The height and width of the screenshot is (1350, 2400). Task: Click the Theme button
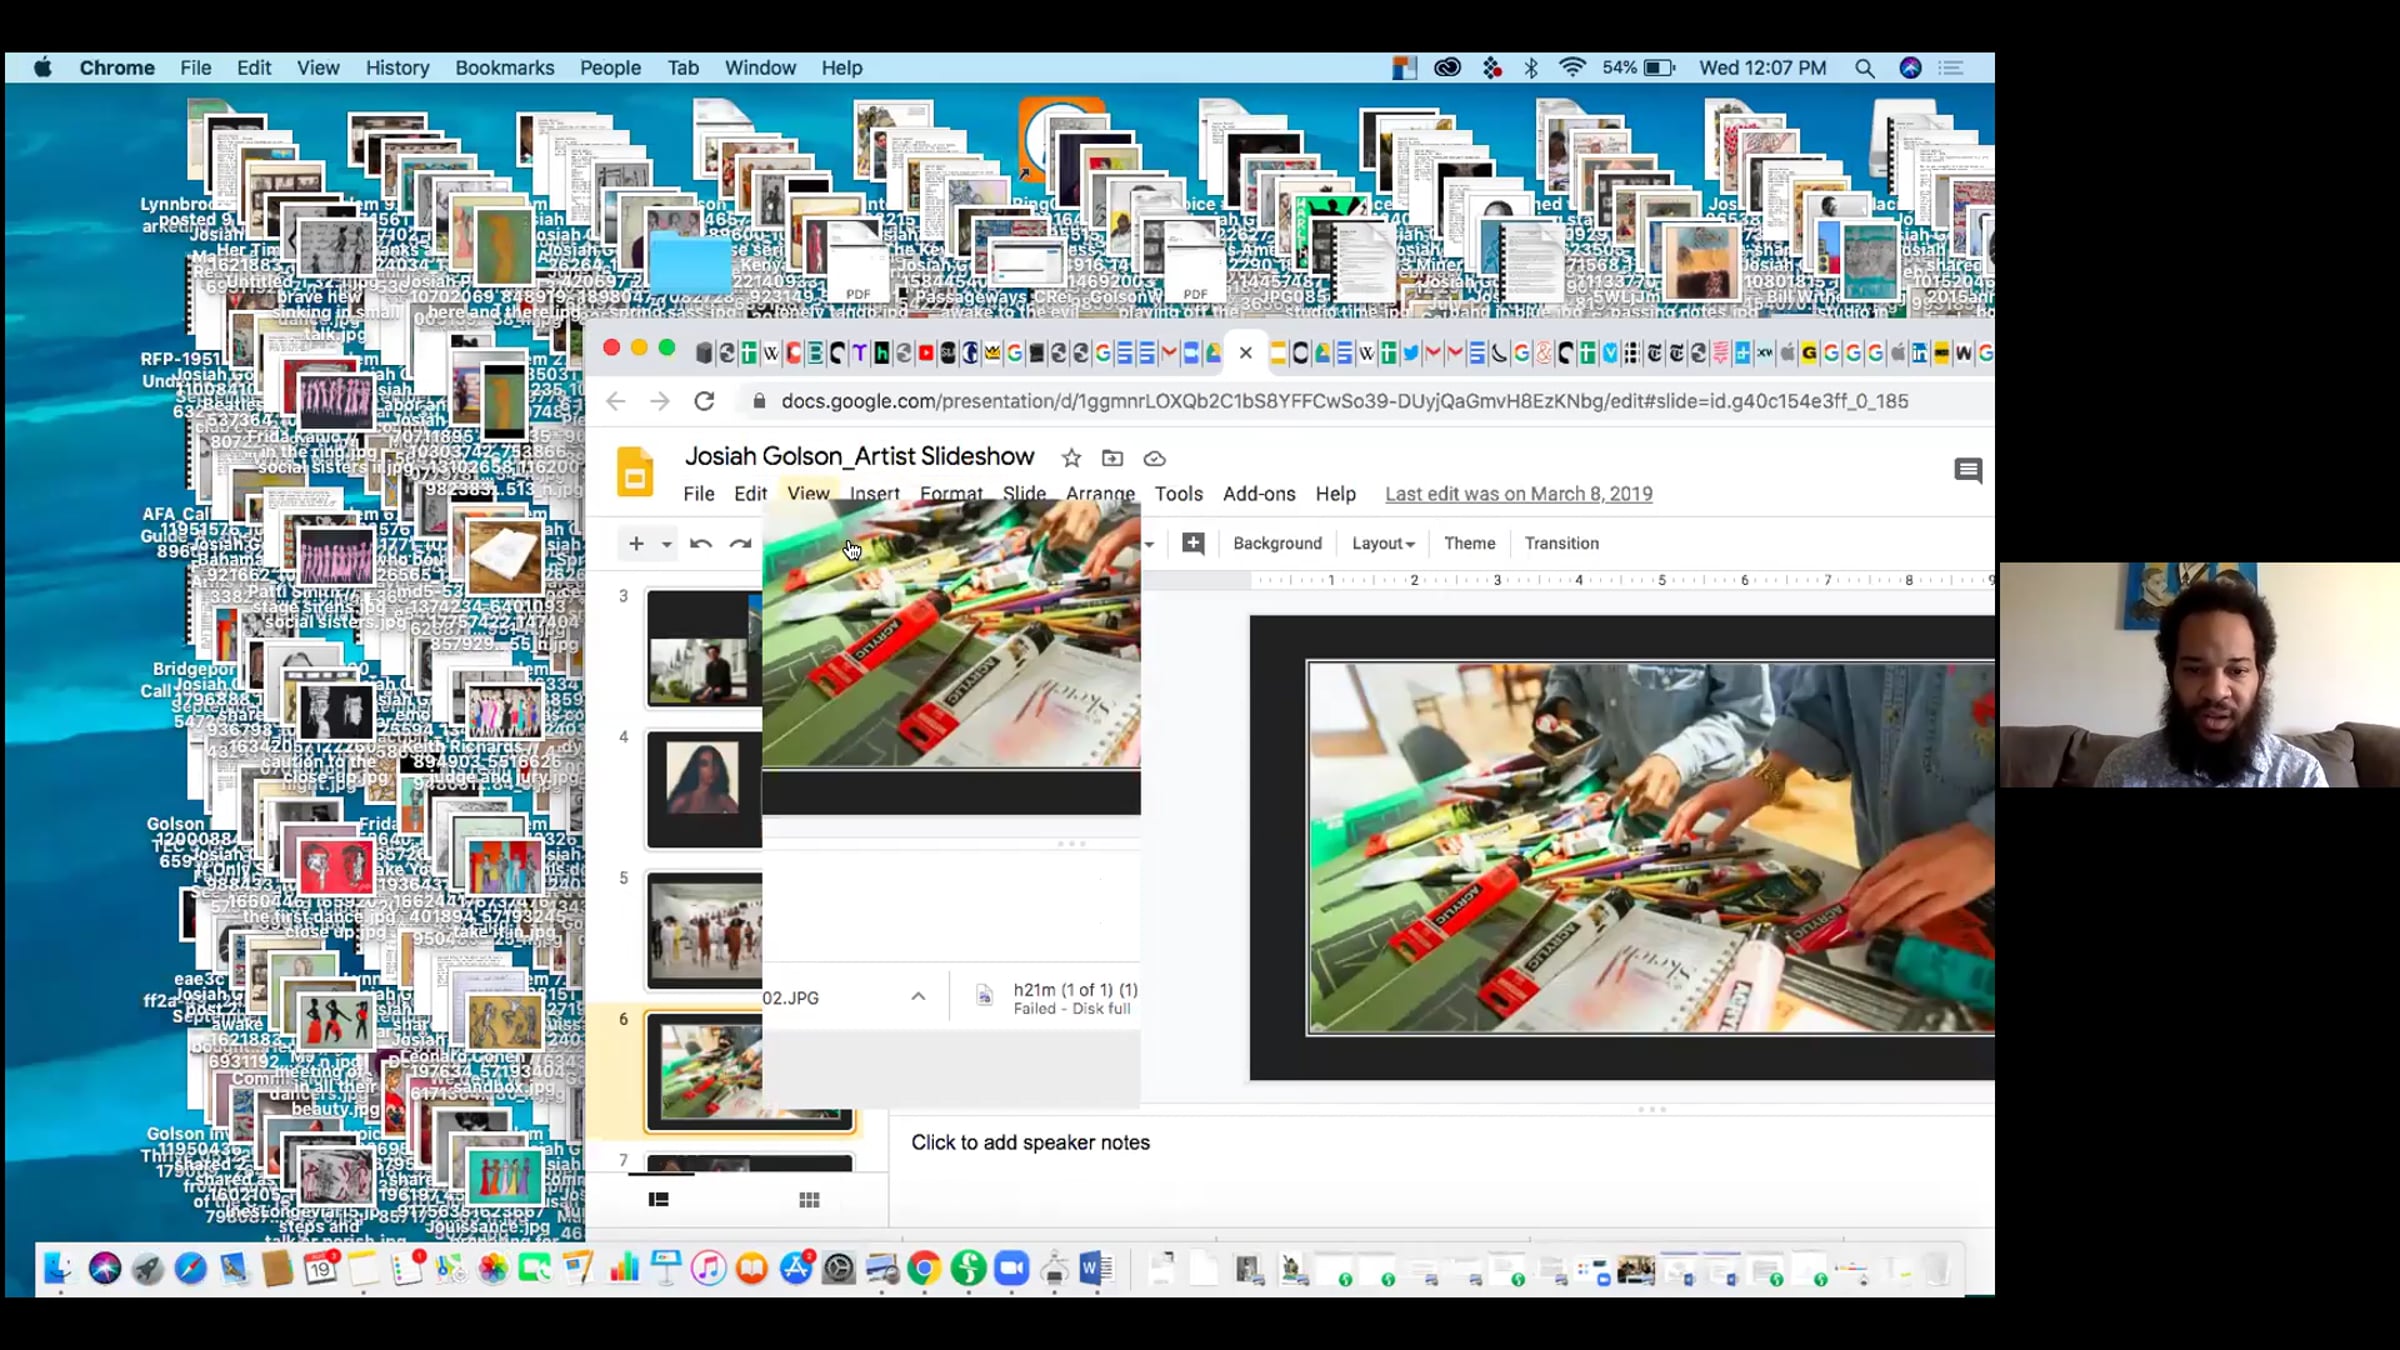click(x=1469, y=543)
